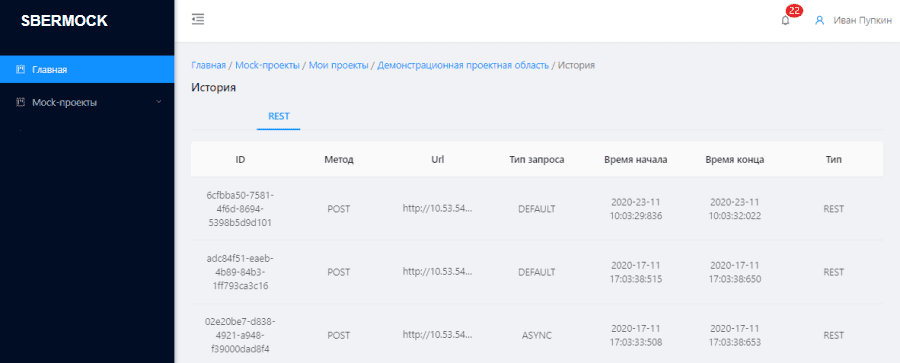Click start time 2020-23-11 10:03:29:836
Image resolution: width=900 pixels, height=363 pixels.
(635, 209)
